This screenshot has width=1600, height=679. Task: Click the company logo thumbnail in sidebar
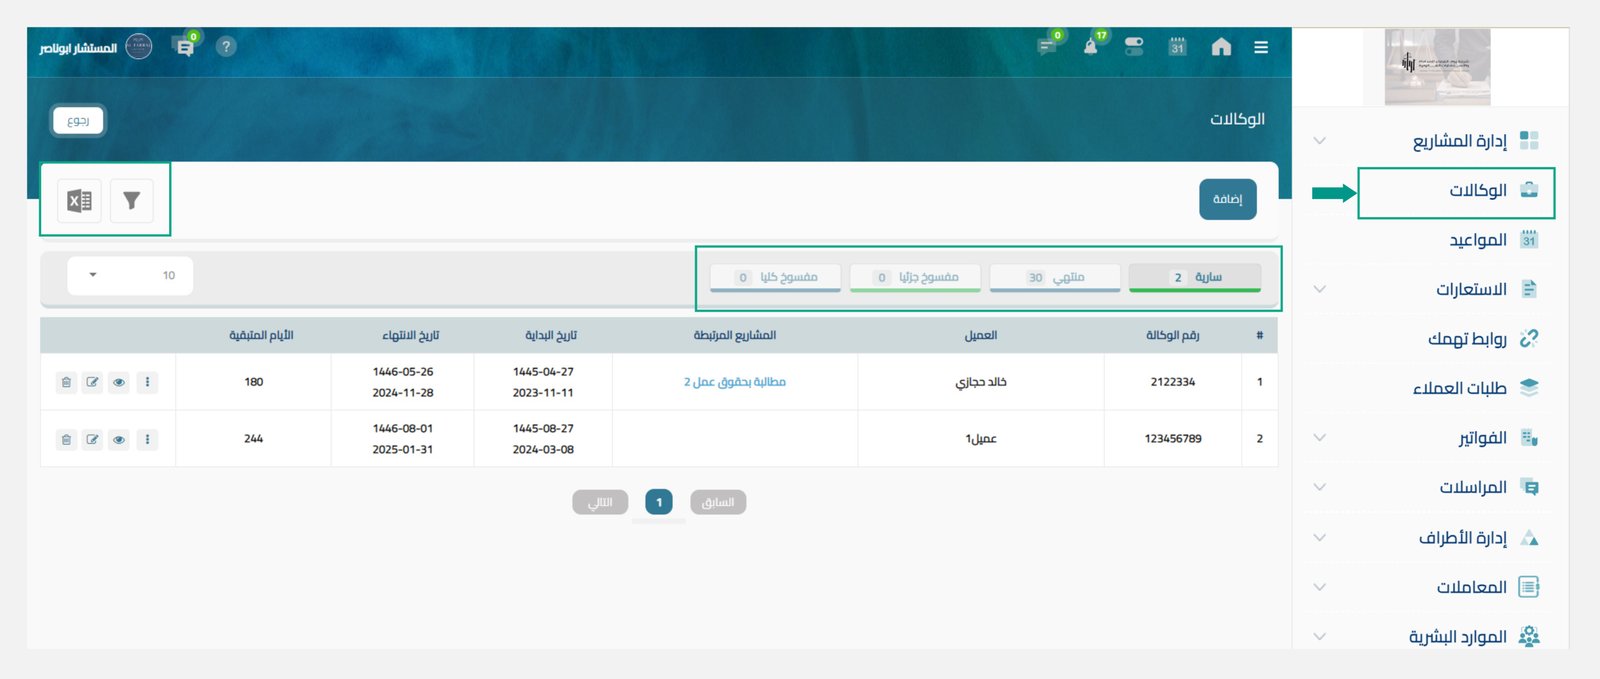(1437, 67)
